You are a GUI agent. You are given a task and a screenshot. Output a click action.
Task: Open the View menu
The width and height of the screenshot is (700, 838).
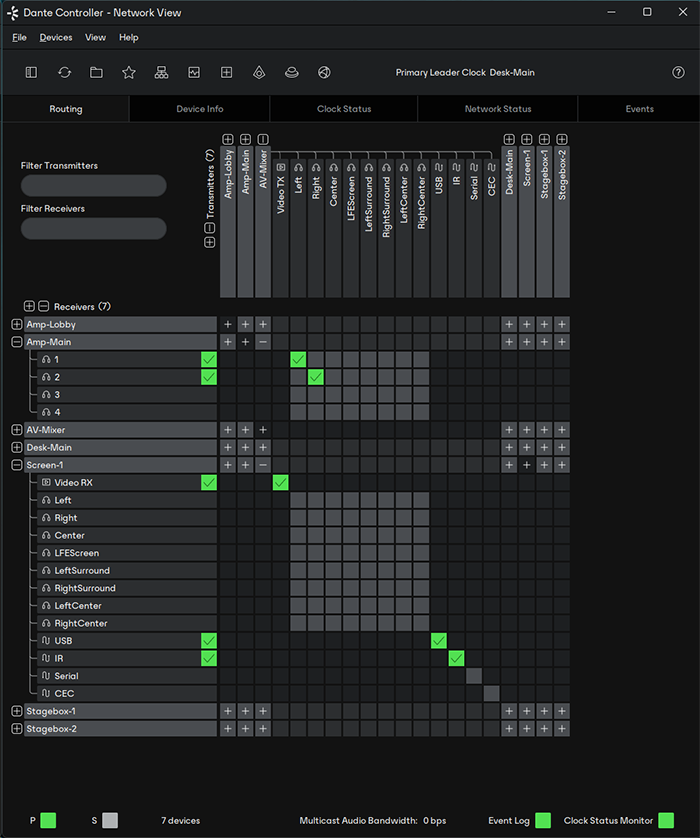point(95,37)
